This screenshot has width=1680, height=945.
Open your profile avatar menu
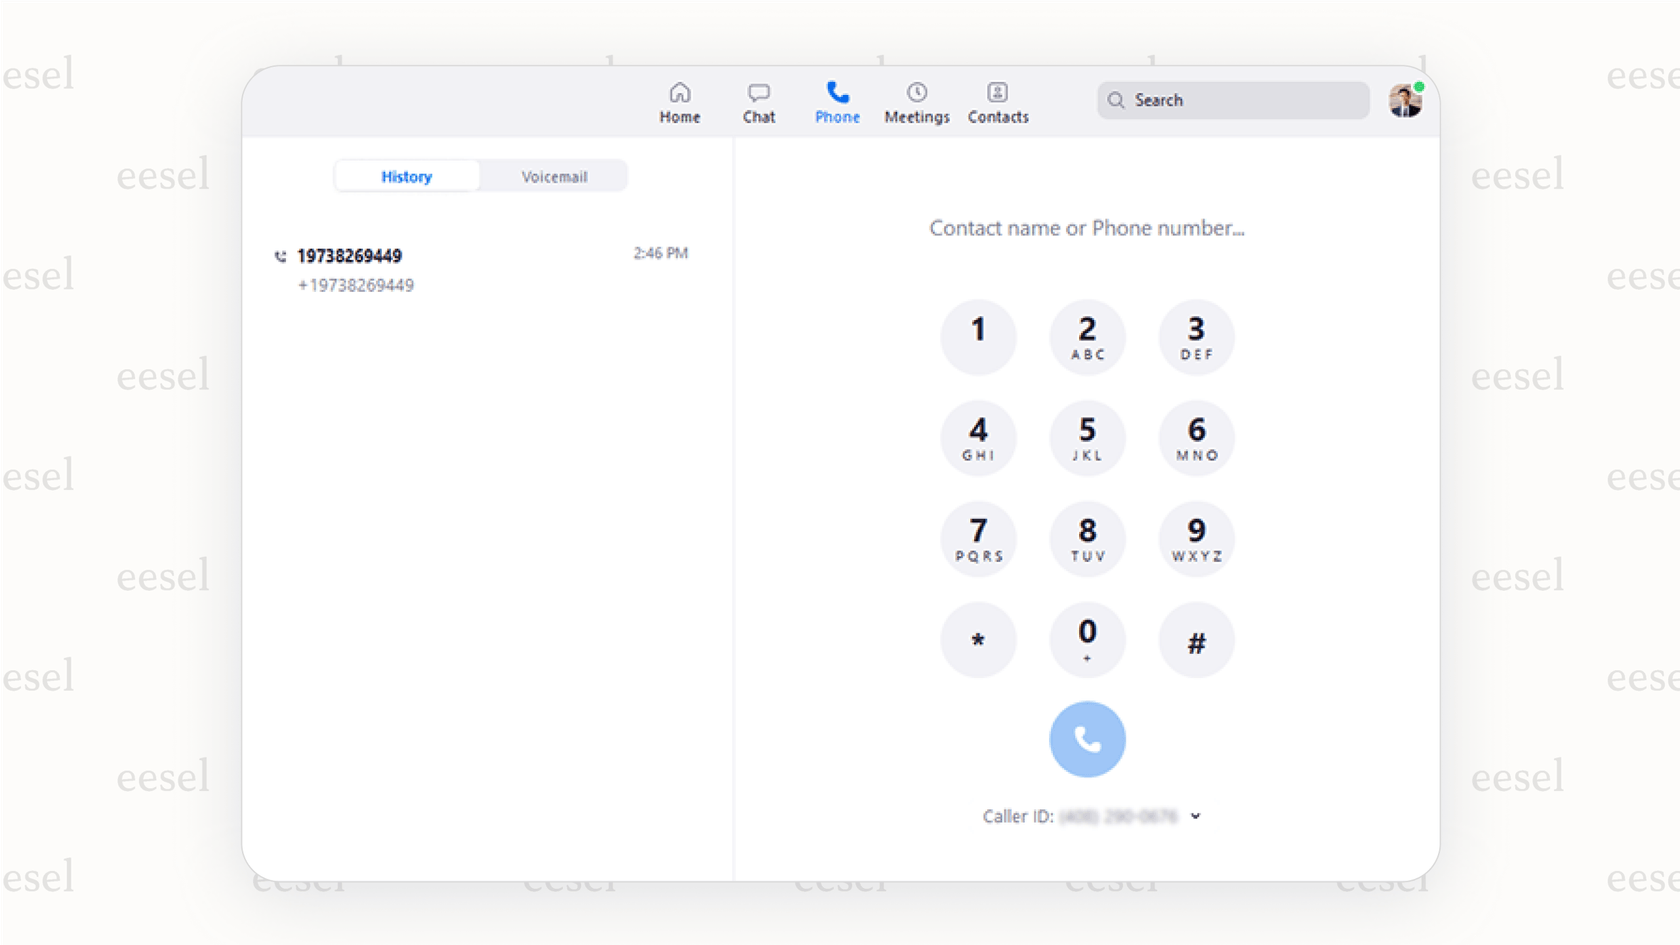[x=1405, y=100]
